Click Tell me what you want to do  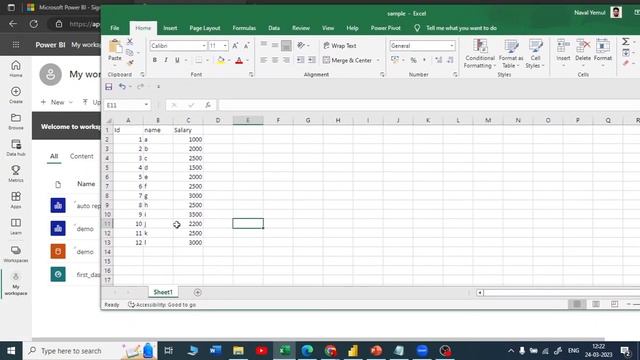pyautogui.click(x=461, y=28)
